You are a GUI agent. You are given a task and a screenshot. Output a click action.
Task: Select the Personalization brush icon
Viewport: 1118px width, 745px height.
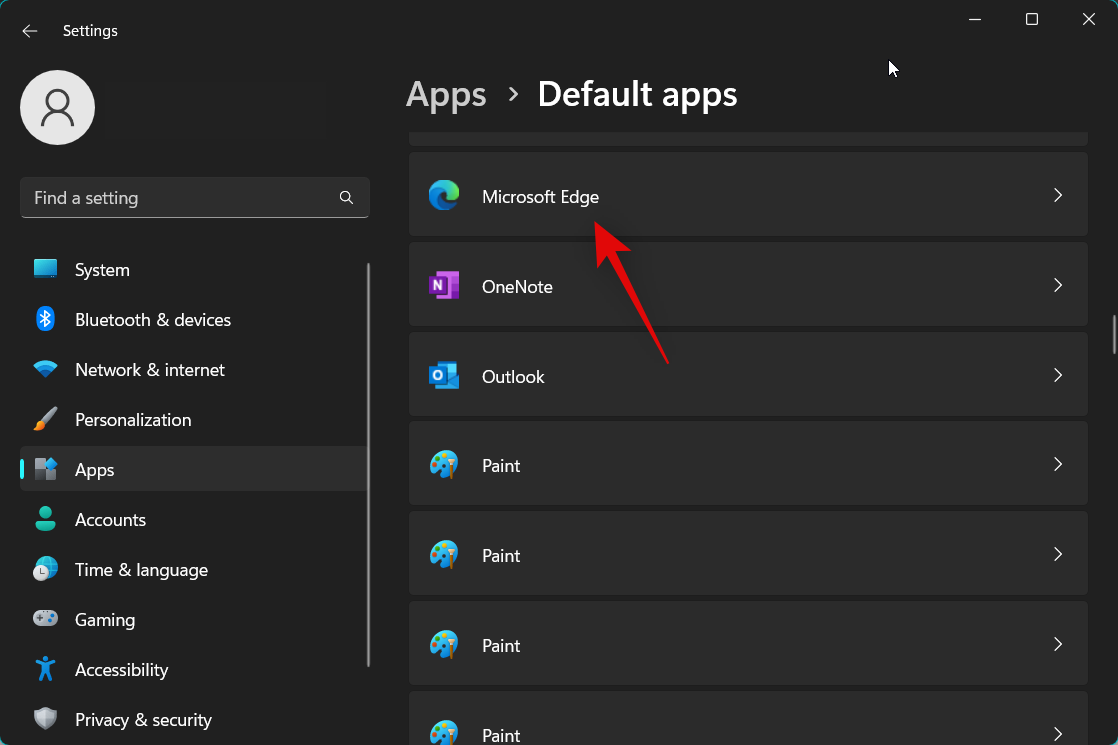[x=45, y=419]
